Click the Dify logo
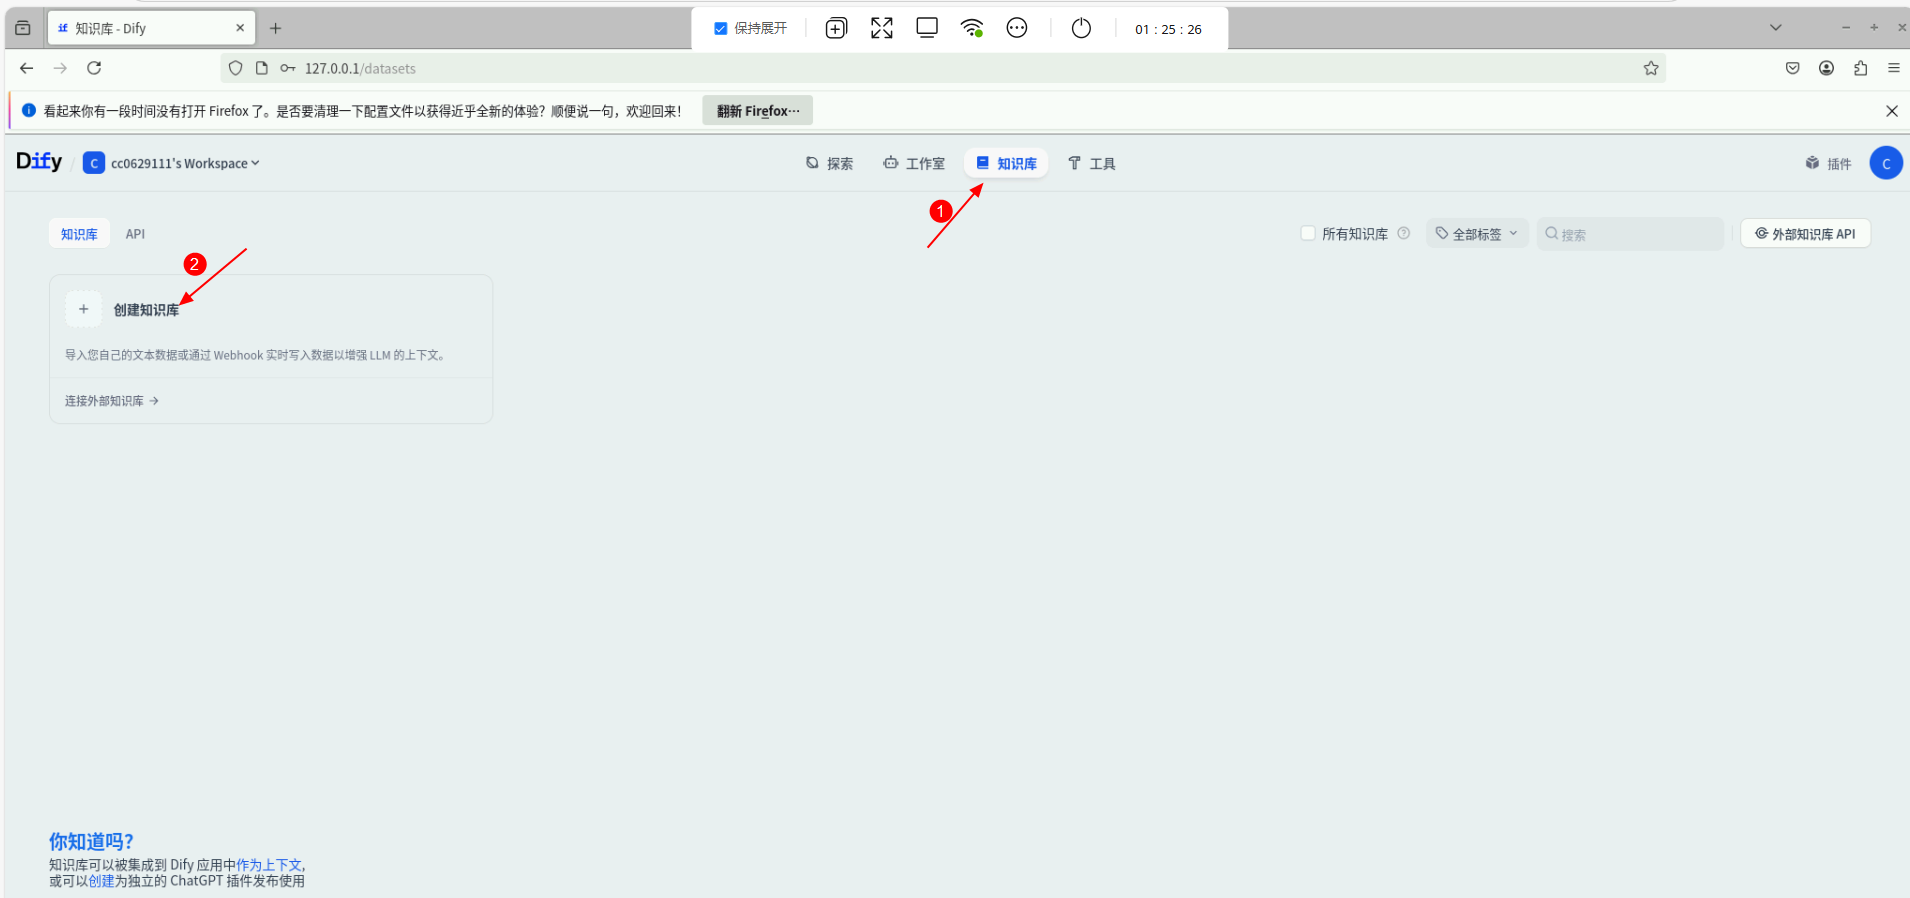 click(x=39, y=162)
